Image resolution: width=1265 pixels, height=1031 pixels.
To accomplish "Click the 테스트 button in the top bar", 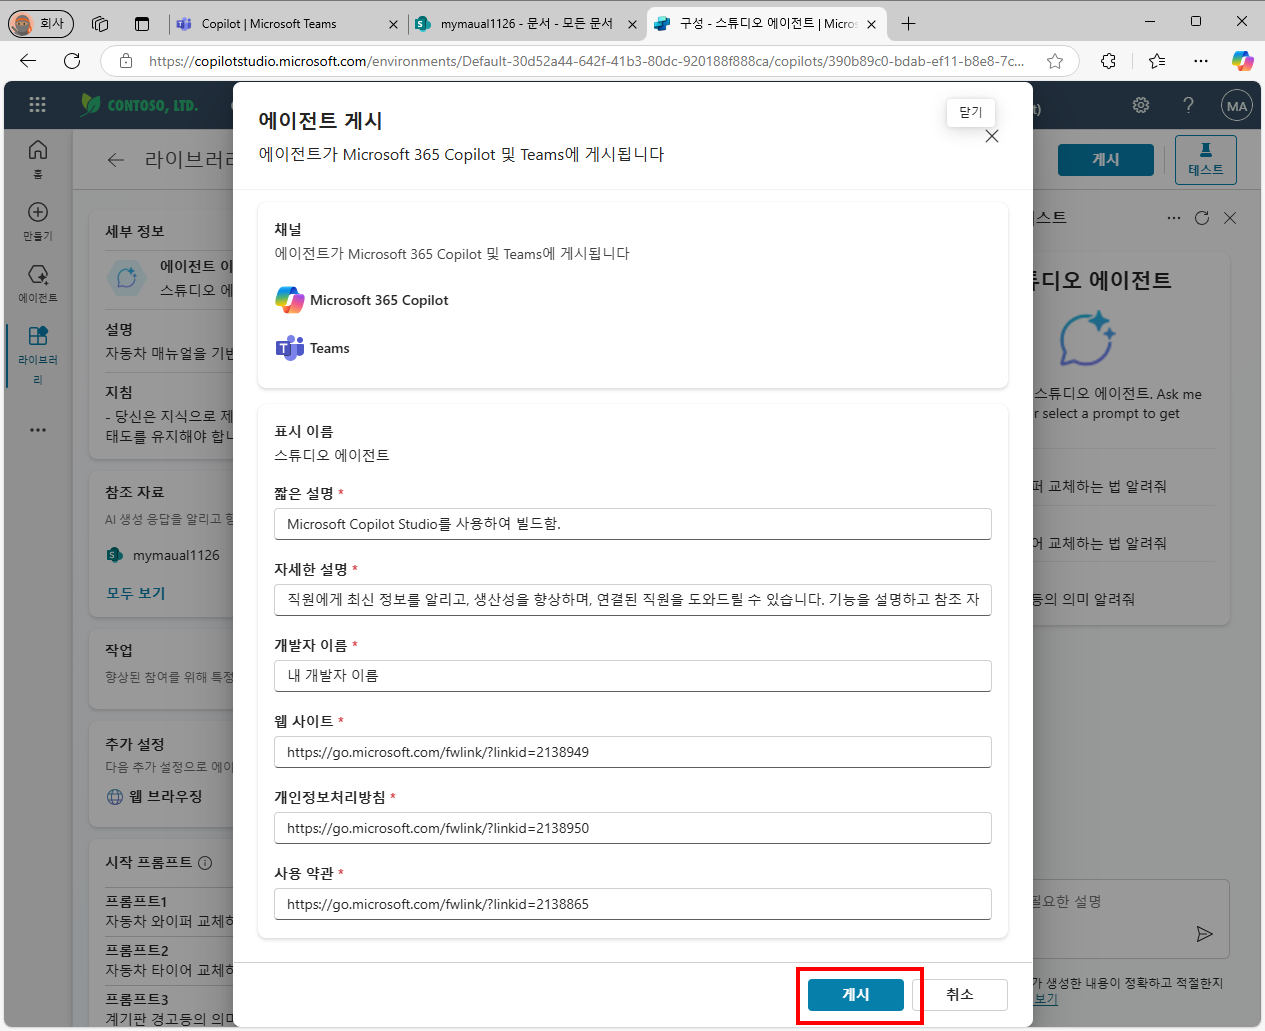I will [x=1206, y=160].
